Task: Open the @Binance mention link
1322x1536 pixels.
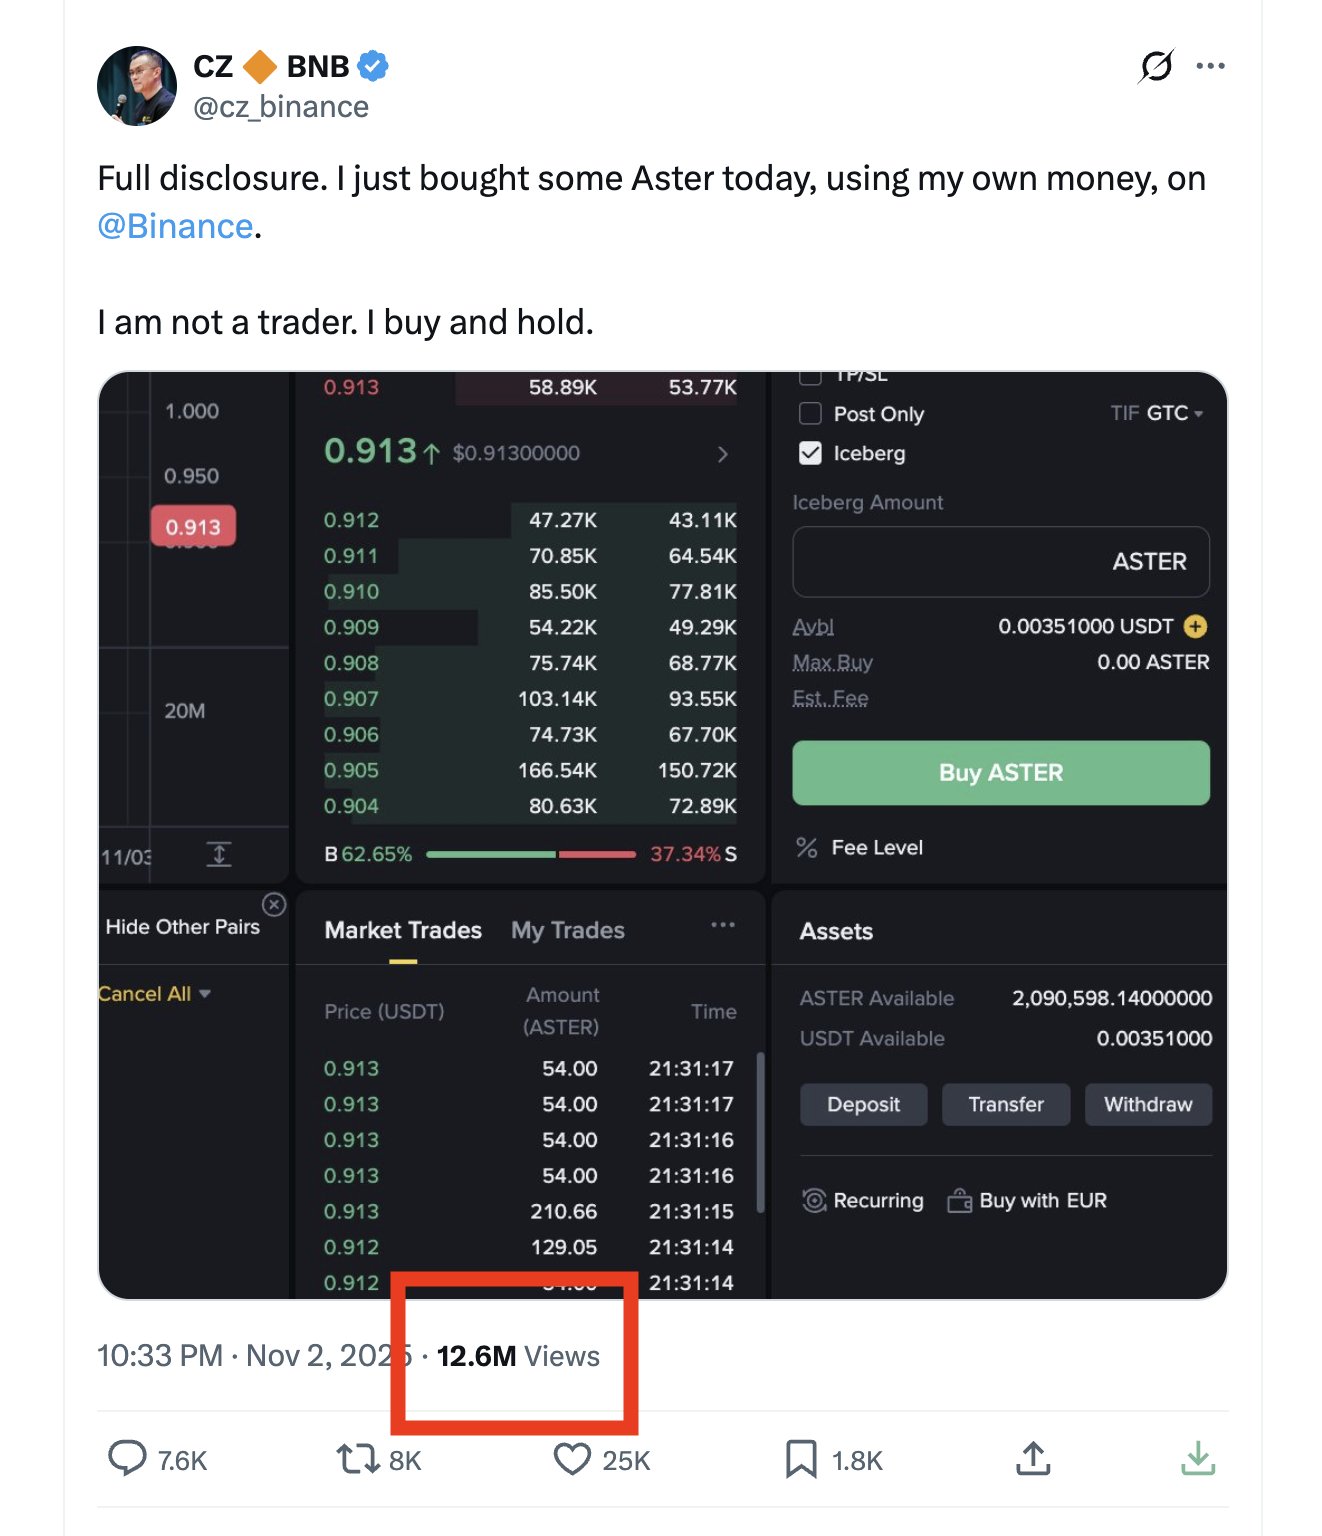Action: [x=175, y=227]
